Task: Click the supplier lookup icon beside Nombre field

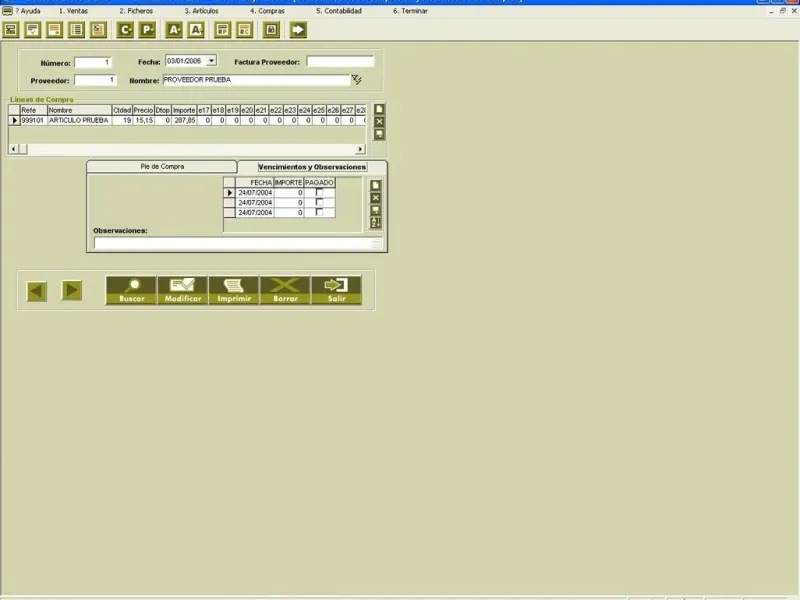Action: [357, 80]
